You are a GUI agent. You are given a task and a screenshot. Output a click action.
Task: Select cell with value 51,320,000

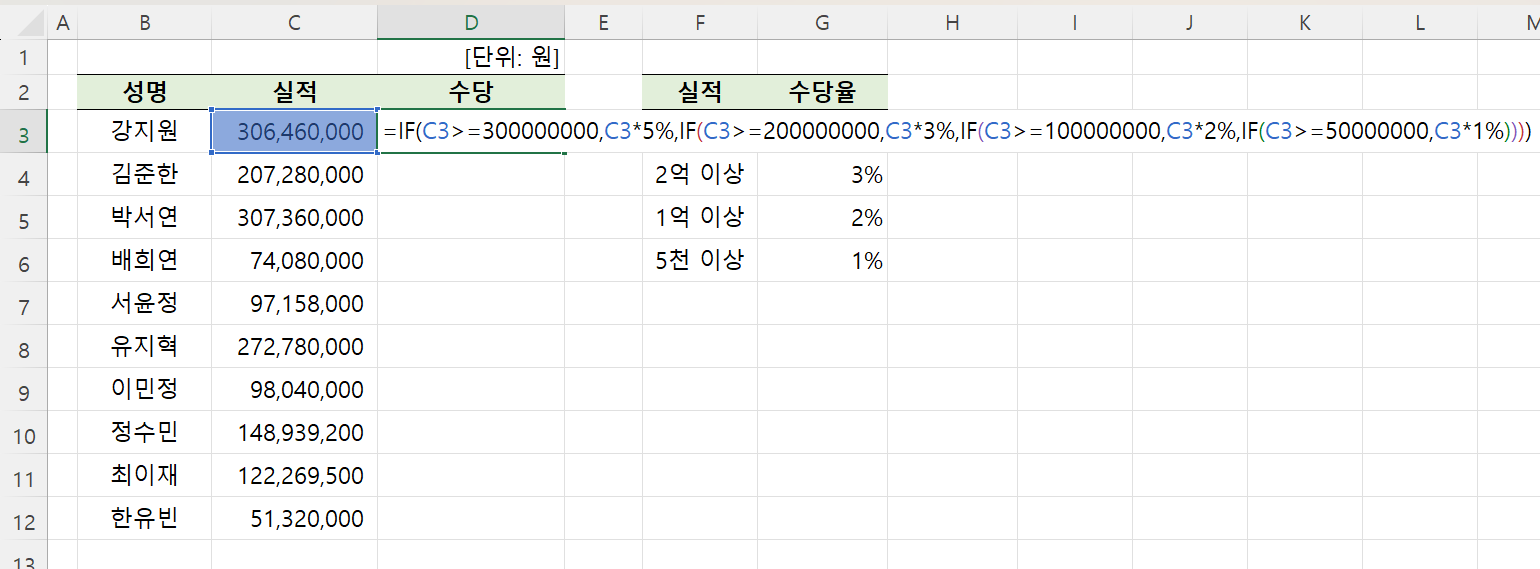coord(294,519)
